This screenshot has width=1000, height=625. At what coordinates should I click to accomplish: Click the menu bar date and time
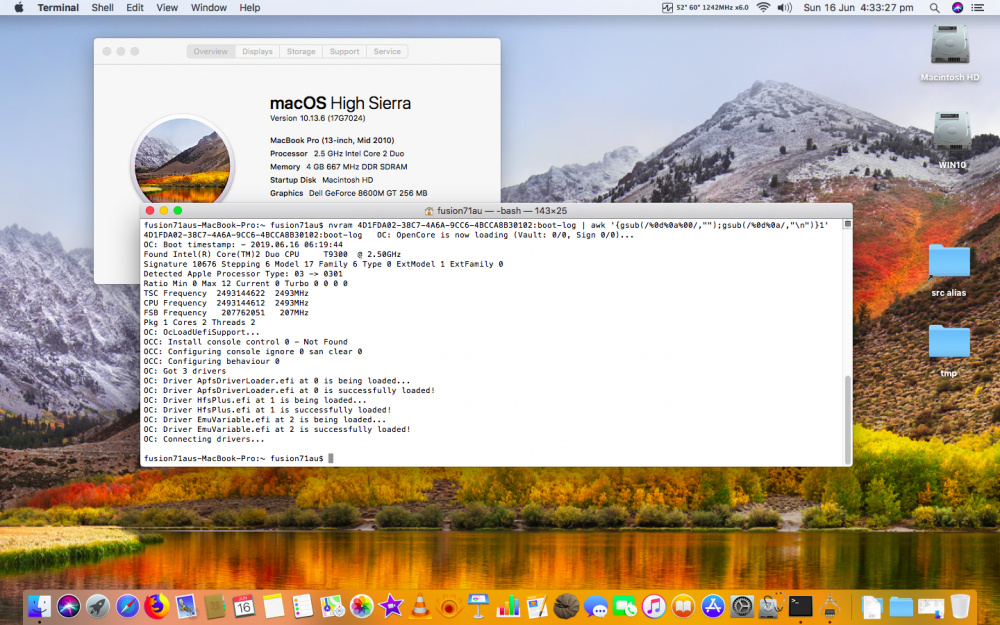858,8
